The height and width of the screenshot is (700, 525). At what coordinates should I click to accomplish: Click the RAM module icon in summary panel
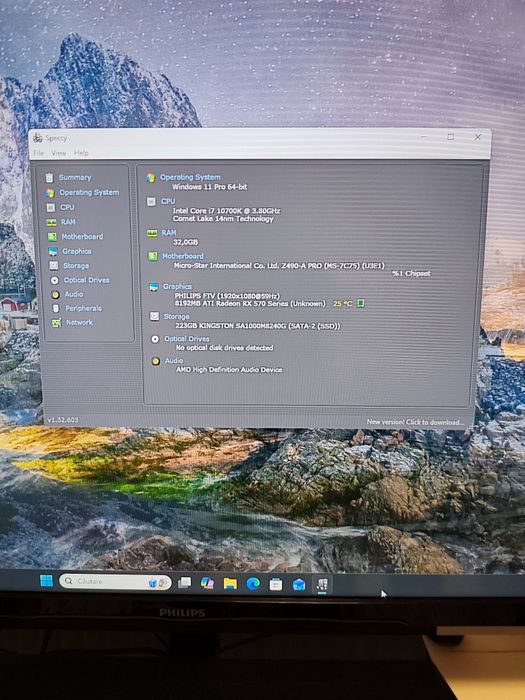coord(152,233)
